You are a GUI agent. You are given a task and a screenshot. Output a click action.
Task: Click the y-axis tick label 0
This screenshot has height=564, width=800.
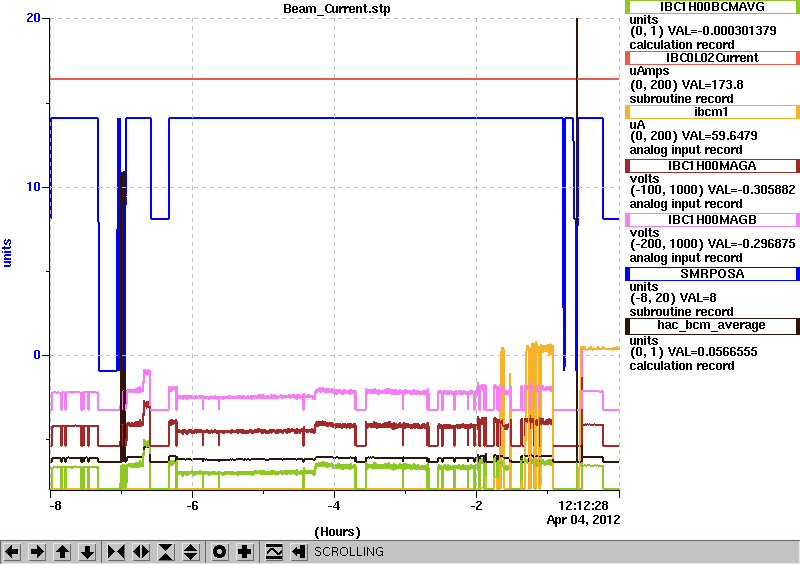(x=37, y=355)
